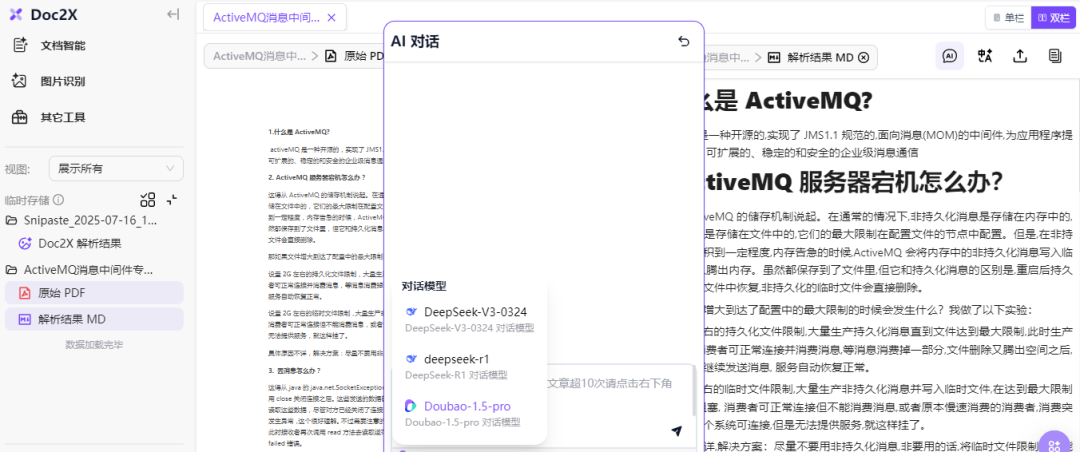Close the ActiveMQ消息中间 tab
Image resolution: width=1080 pixels, height=452 pixels.
(x=331, y=18)
